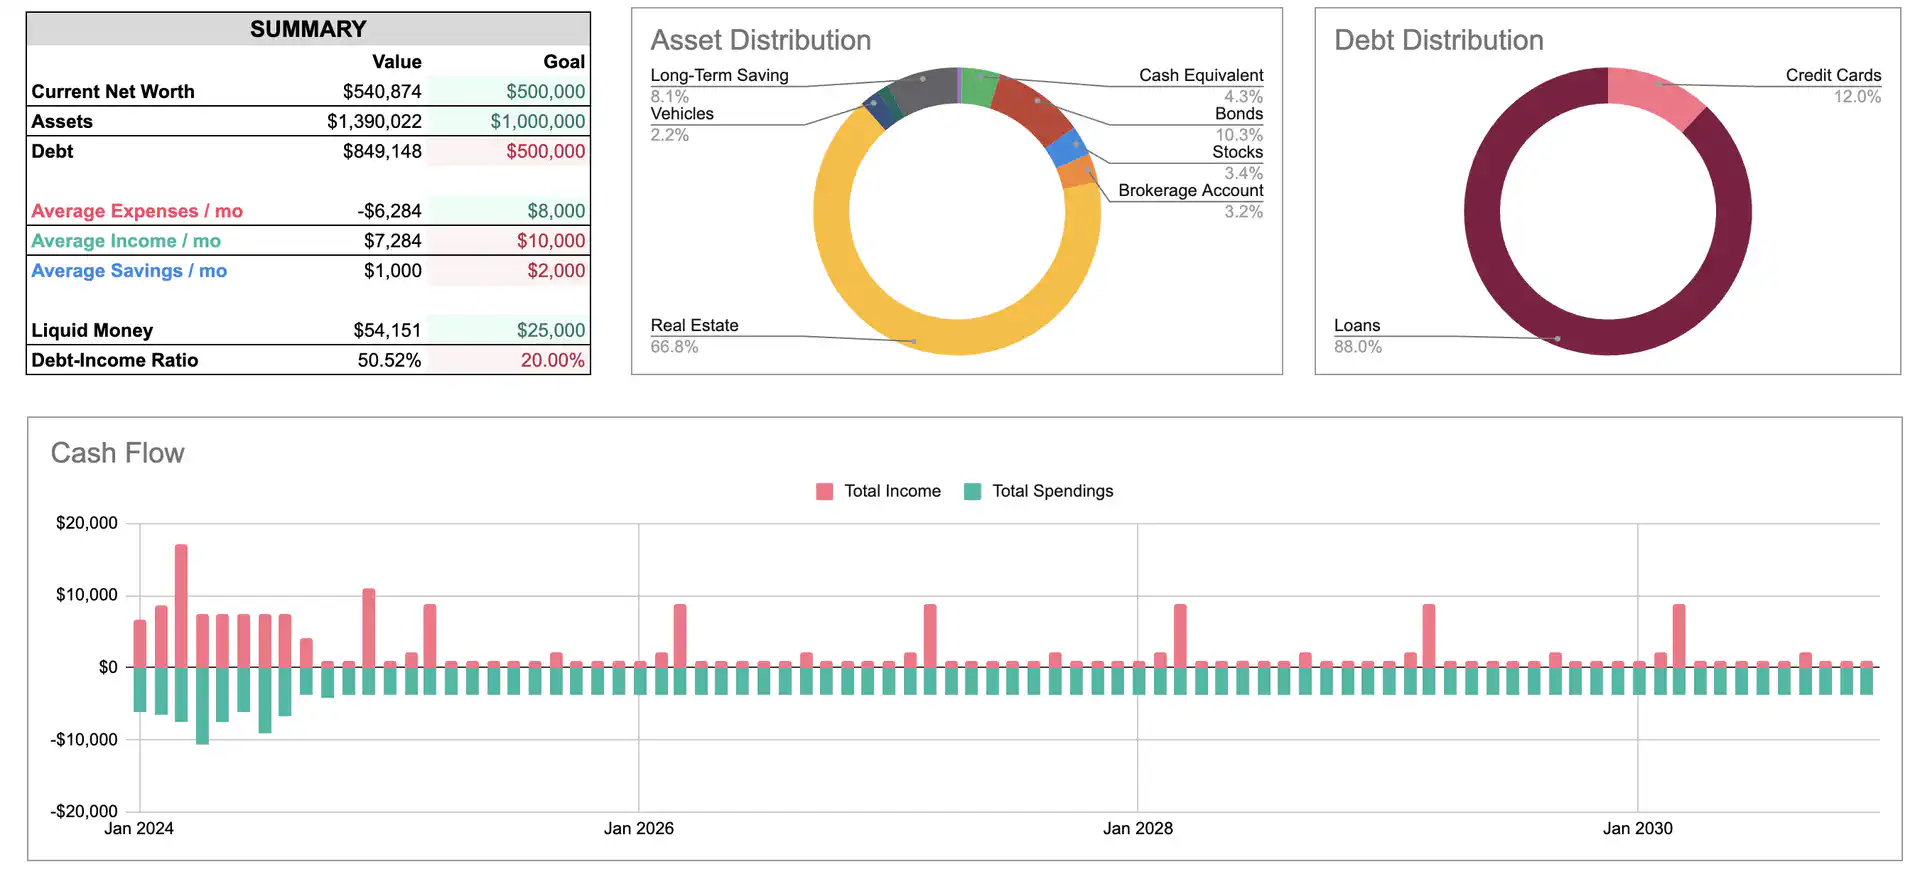Click the Average Income / mo label

126,241
